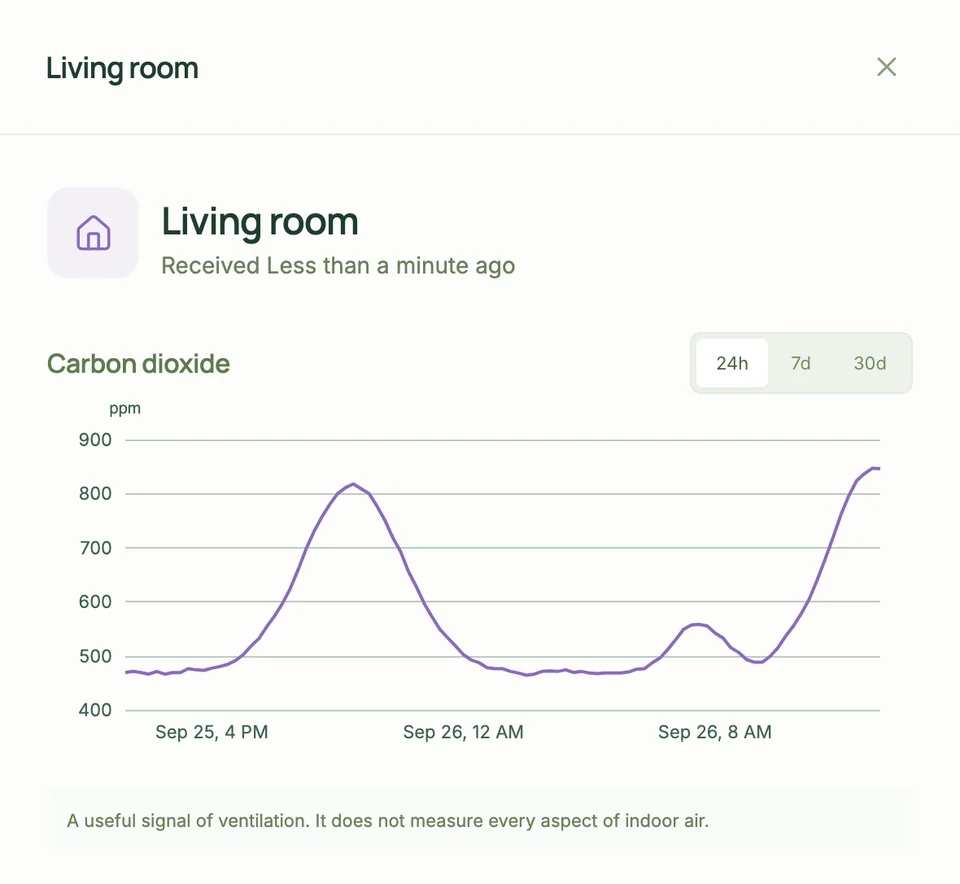Switch to the 30d time range
Viewport: 960px width, 884px height.
click(869, 363)
